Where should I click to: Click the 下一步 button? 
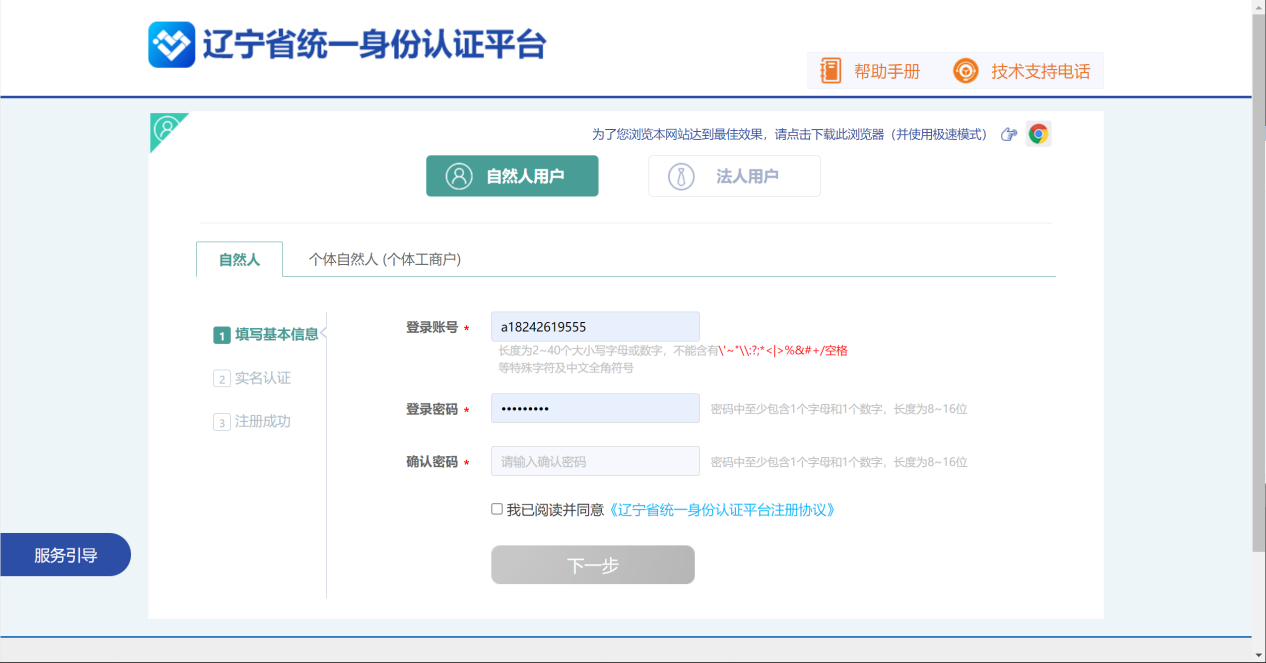point(593,565)
